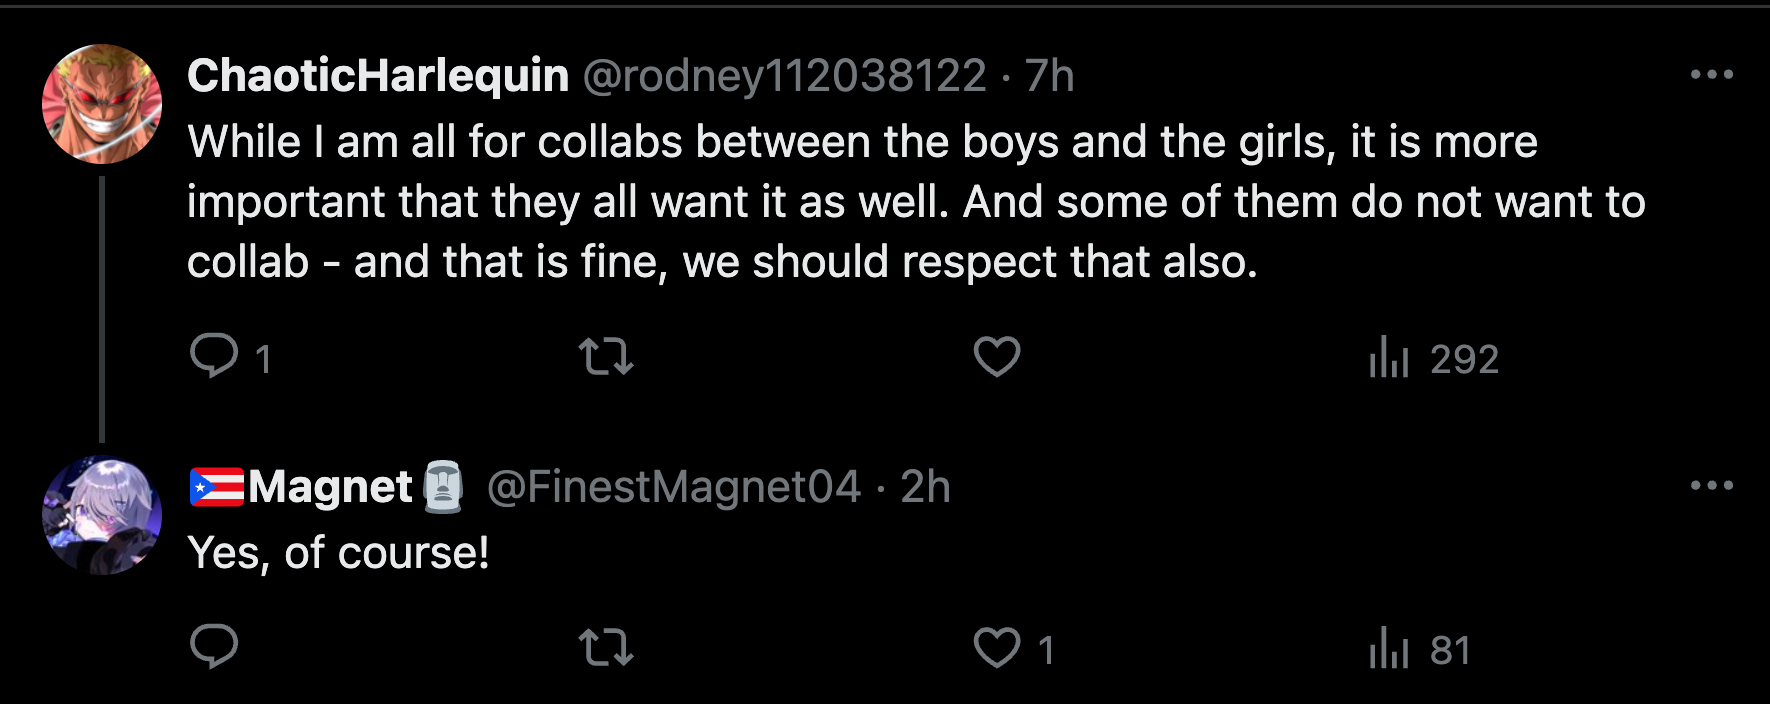
Task: Like ChaoticHarlequin's tweet
Action: coord(997,356)
